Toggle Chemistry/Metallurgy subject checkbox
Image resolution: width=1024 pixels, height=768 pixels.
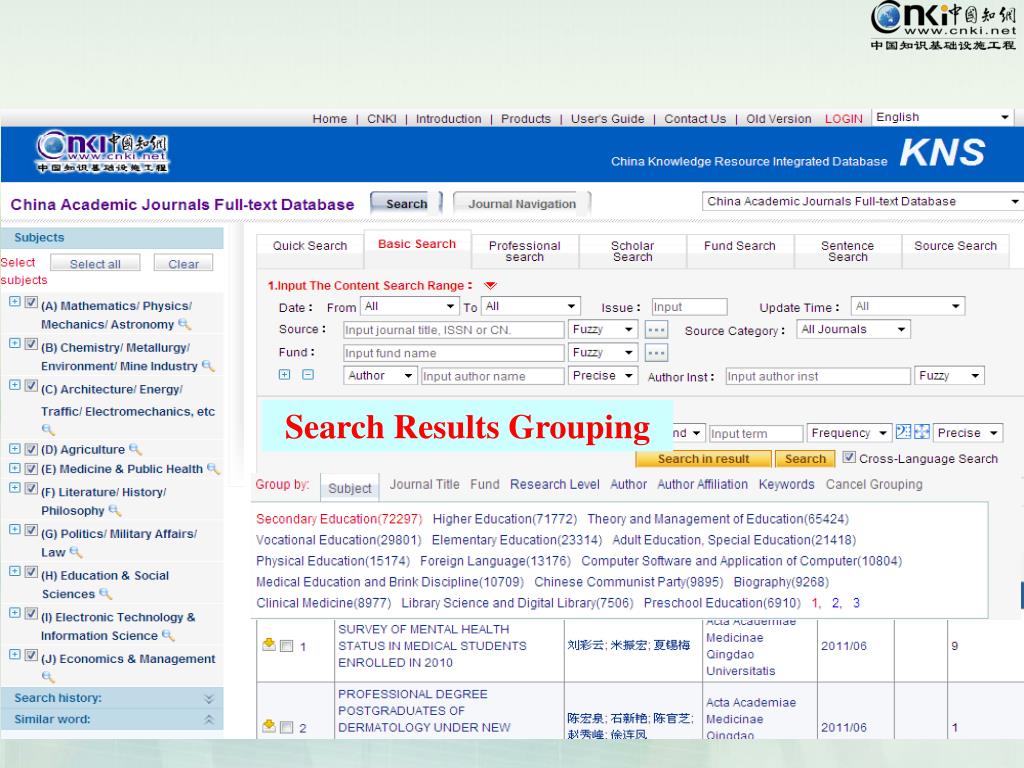31,344
